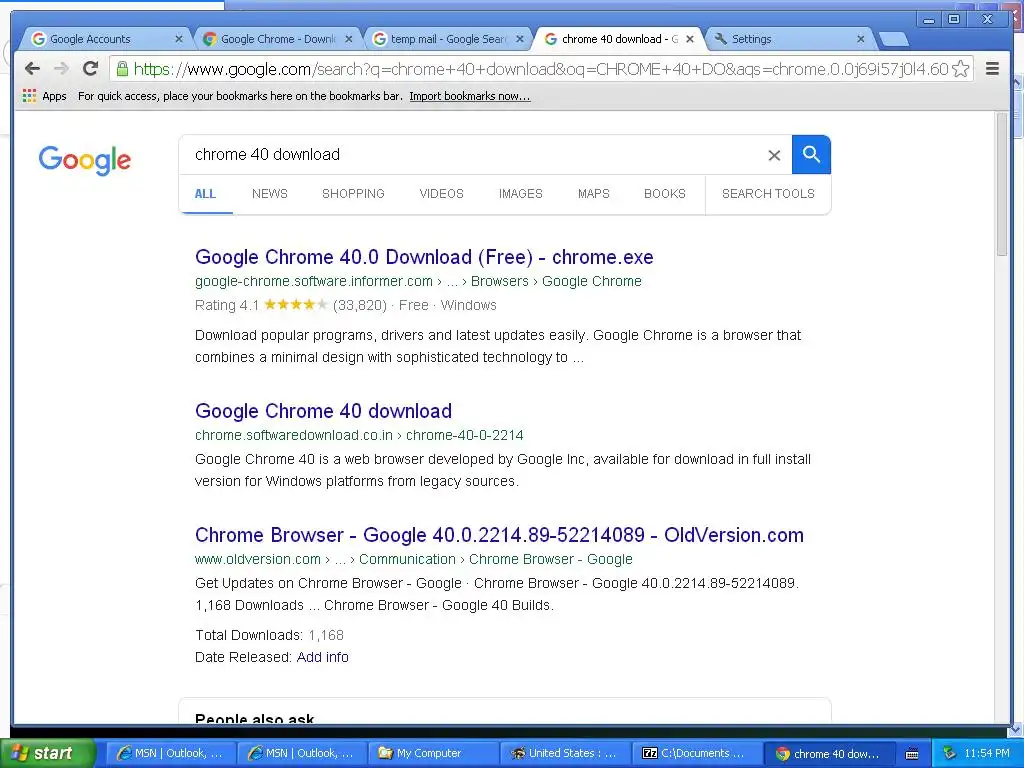Click Import bookmarks now link
The width and height of the screenshot is (1024, 768).
click(470, 96)
